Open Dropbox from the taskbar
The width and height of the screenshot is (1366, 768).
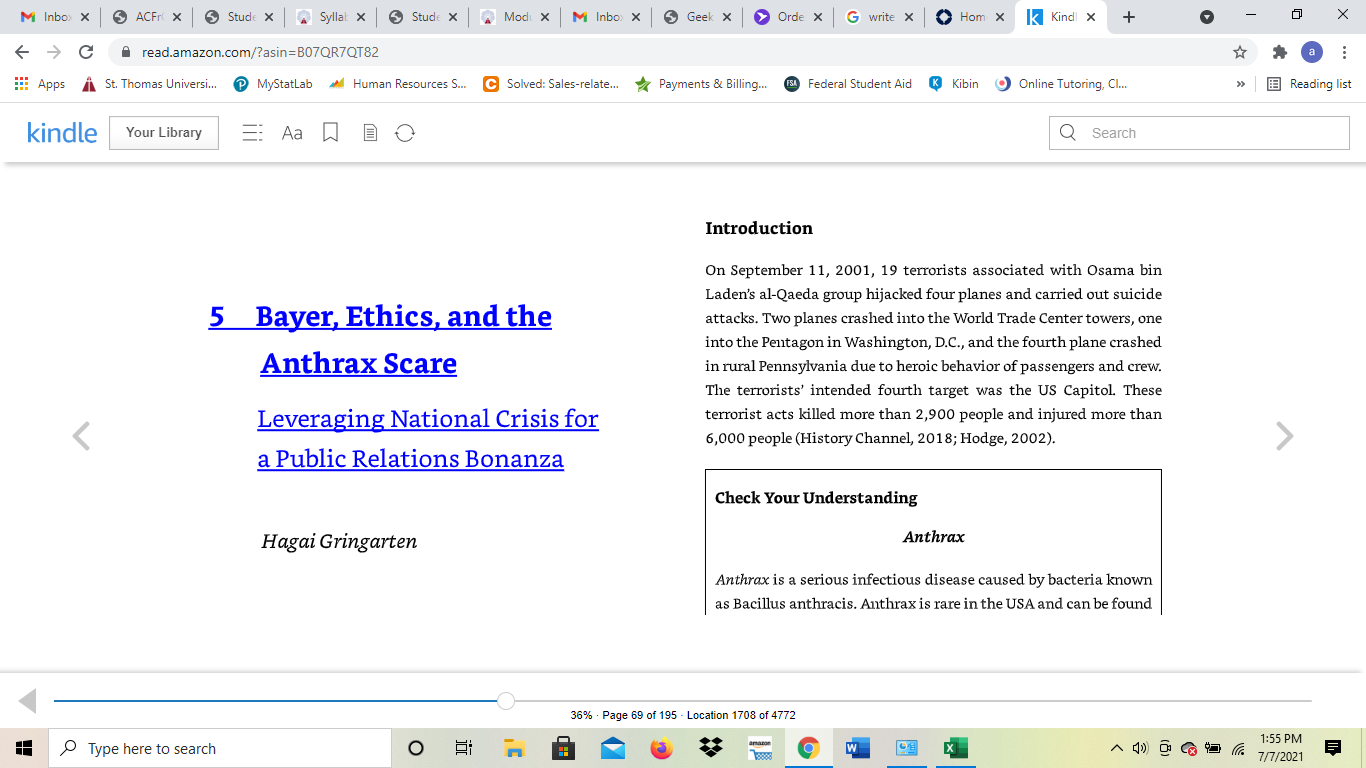pyautogui.click(x=710, y=748)
